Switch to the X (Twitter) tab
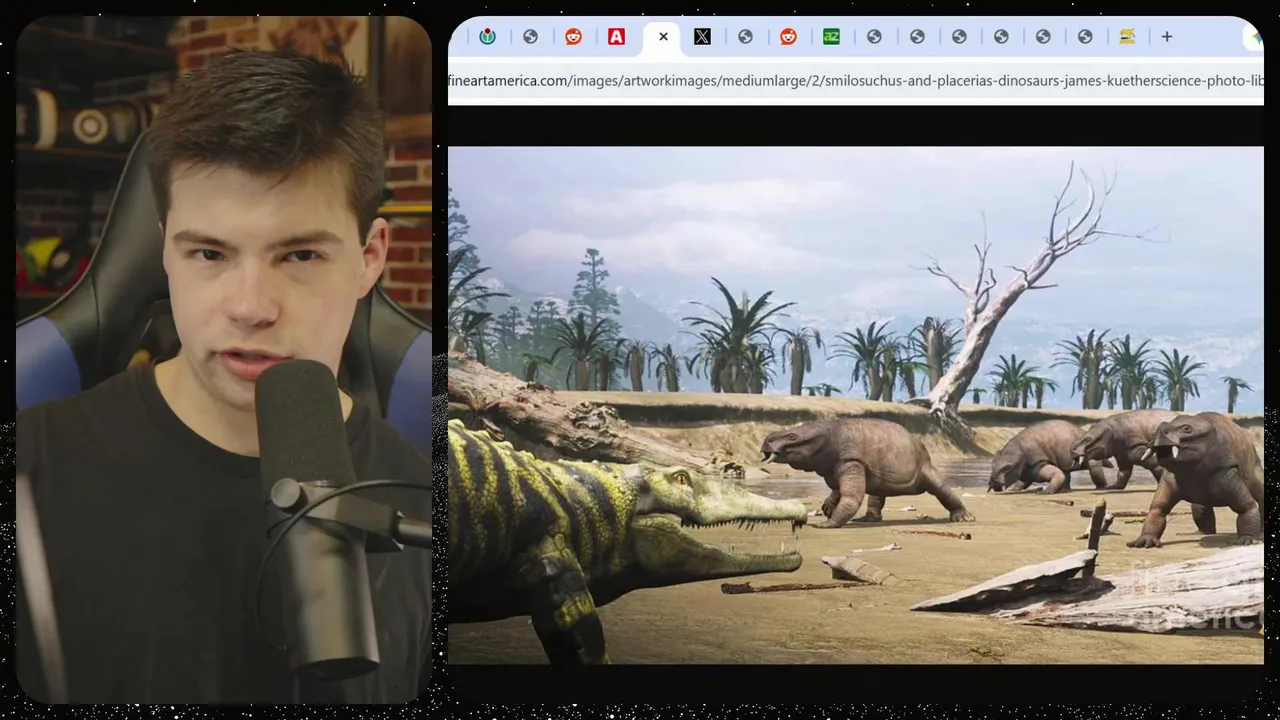The image size is (1280, 720). [702, 37]
